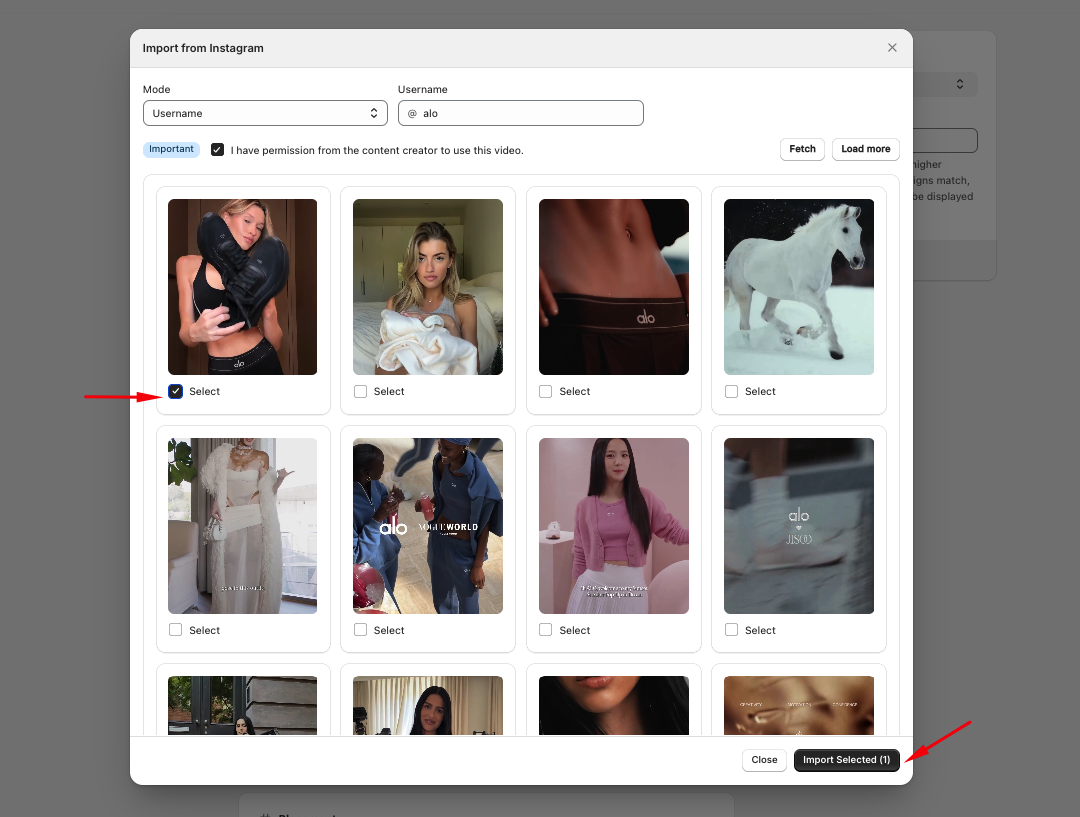Check Select under the blonde woman with towel
Viewport: 1080px width, 817px height.
tap(360, 391)
